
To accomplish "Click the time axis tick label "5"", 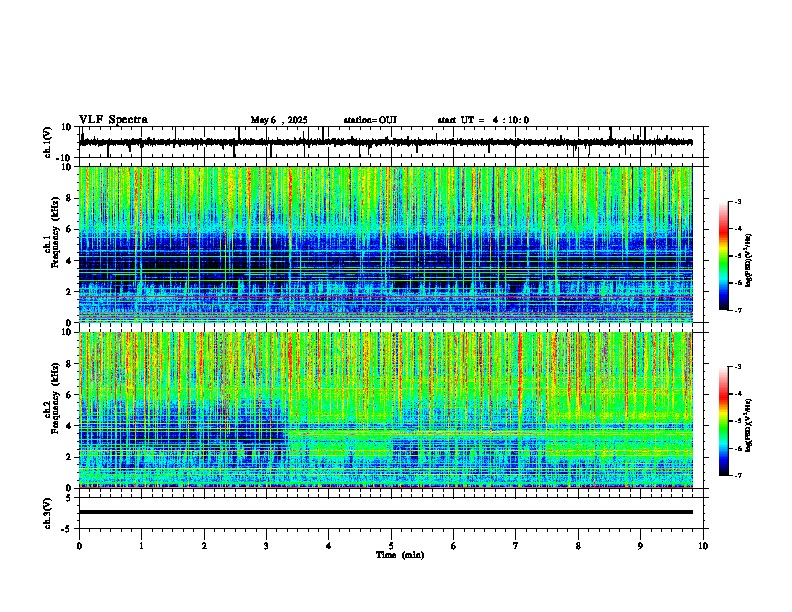I will (x=391, y=546).
